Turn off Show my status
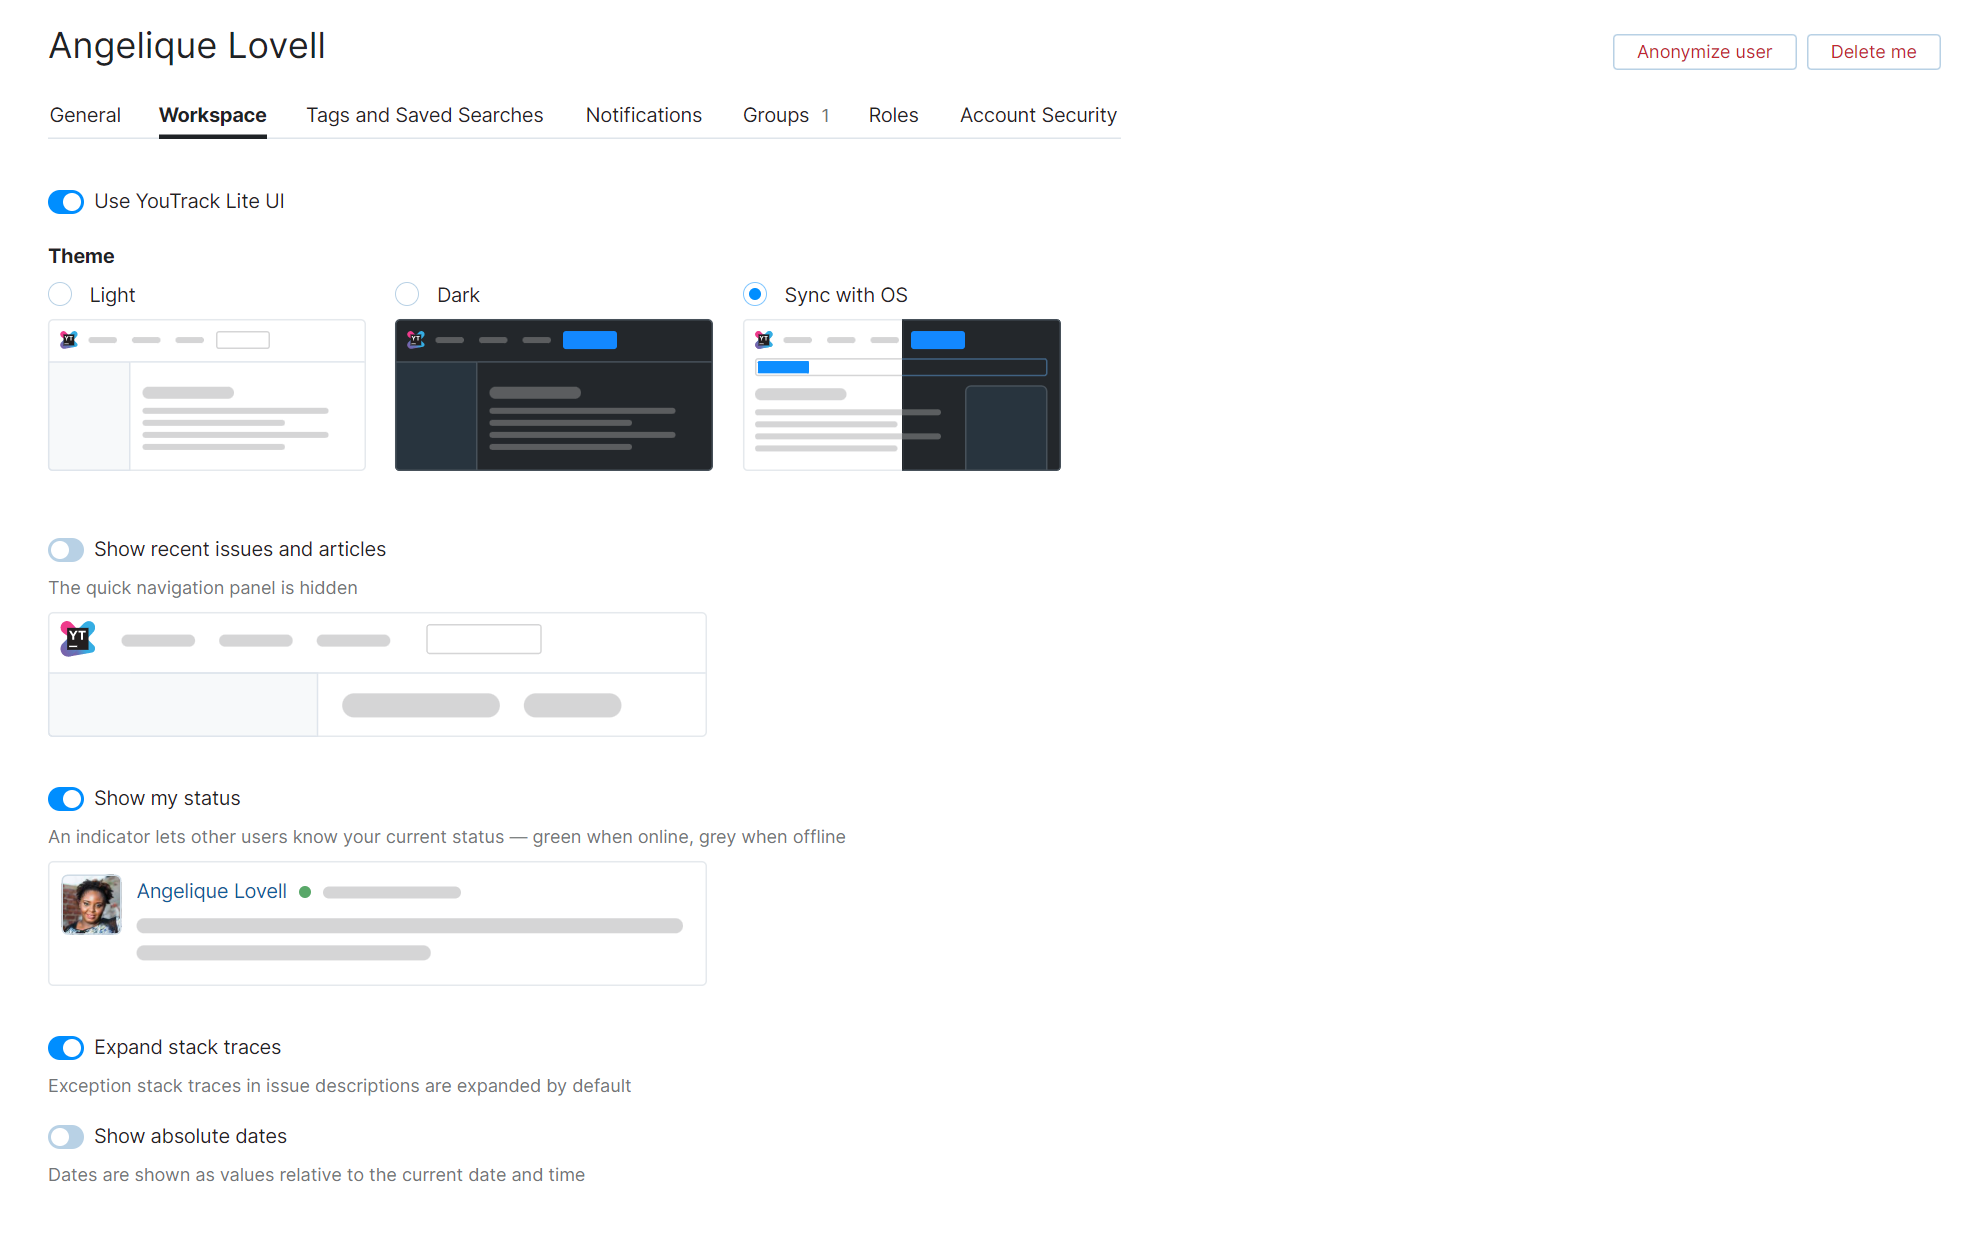The height and width of the screenshot is (1240, 1987). (65, 798)
